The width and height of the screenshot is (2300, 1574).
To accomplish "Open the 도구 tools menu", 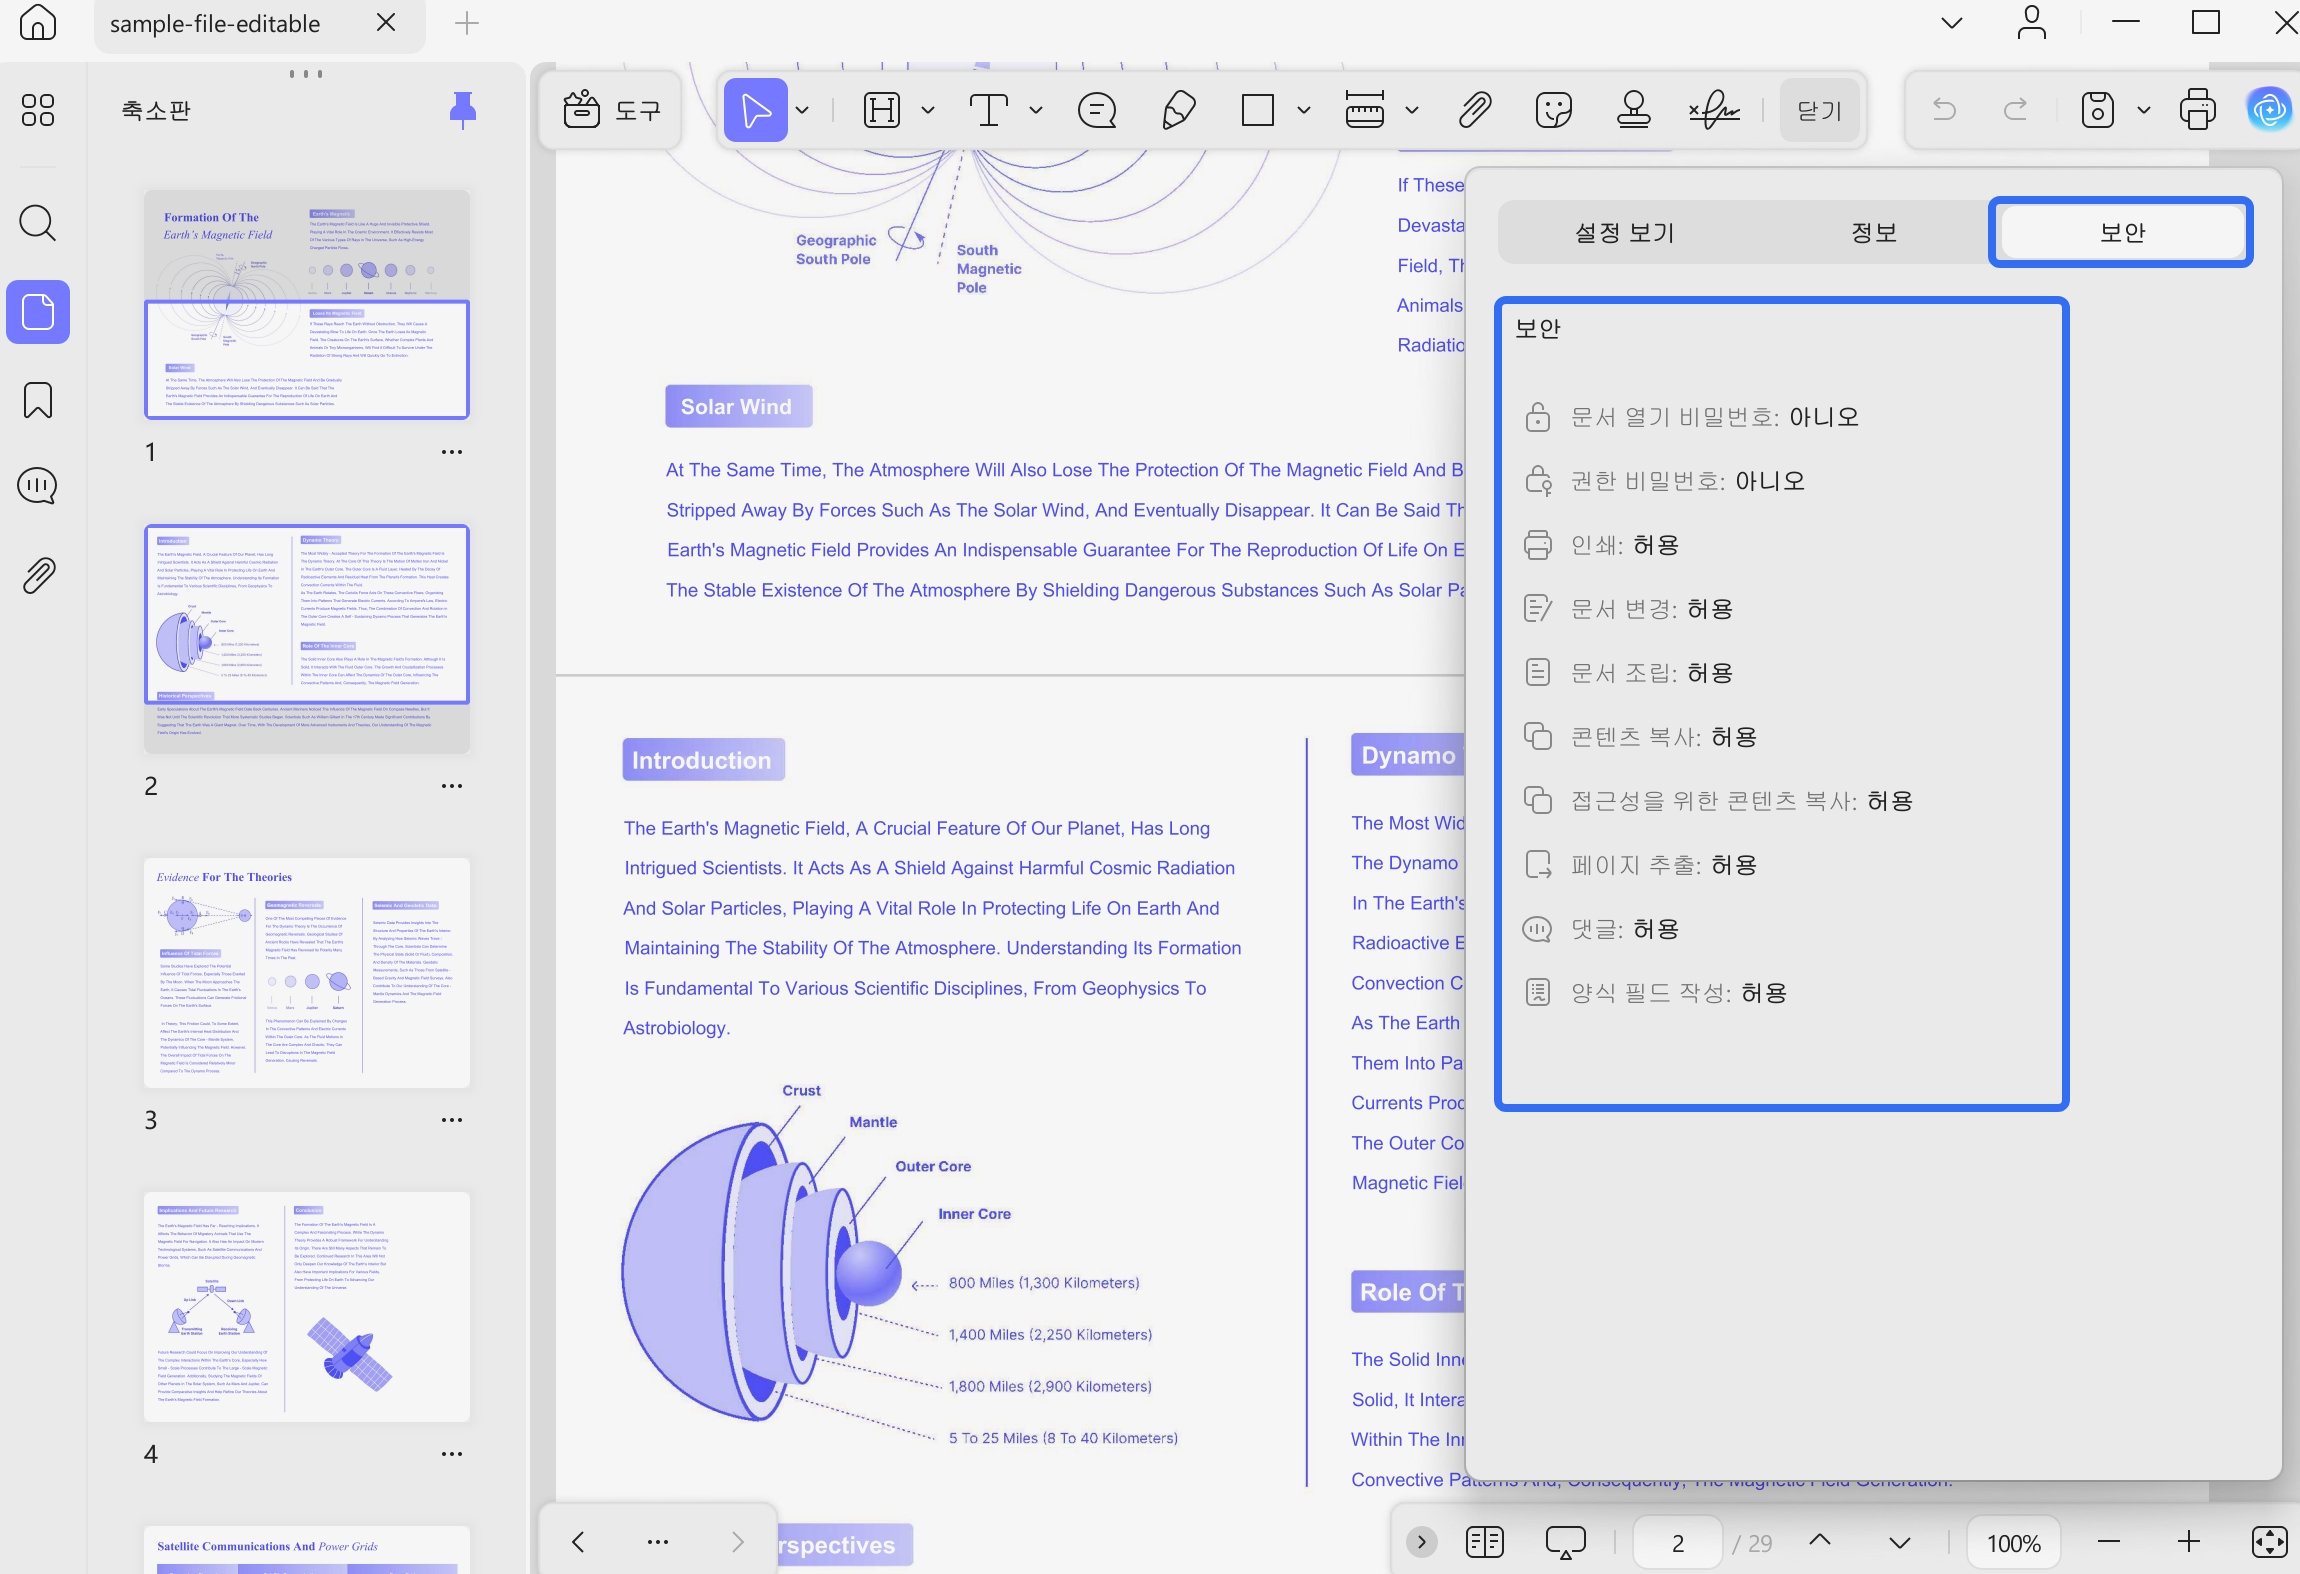I will 611,110.
